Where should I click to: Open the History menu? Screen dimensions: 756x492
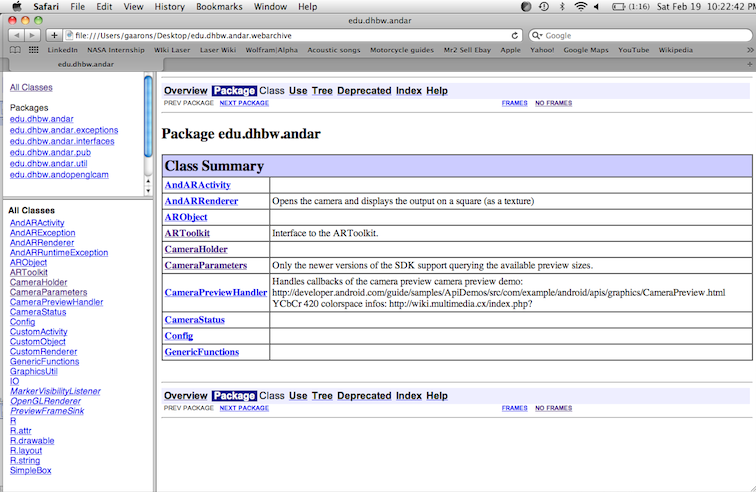pos(169,6)
